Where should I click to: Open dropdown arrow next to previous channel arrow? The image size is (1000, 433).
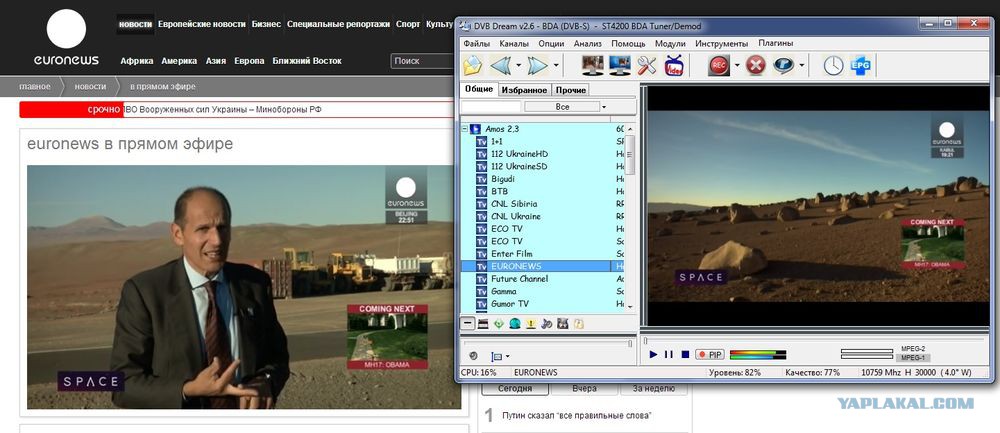[x=518, y=65]
